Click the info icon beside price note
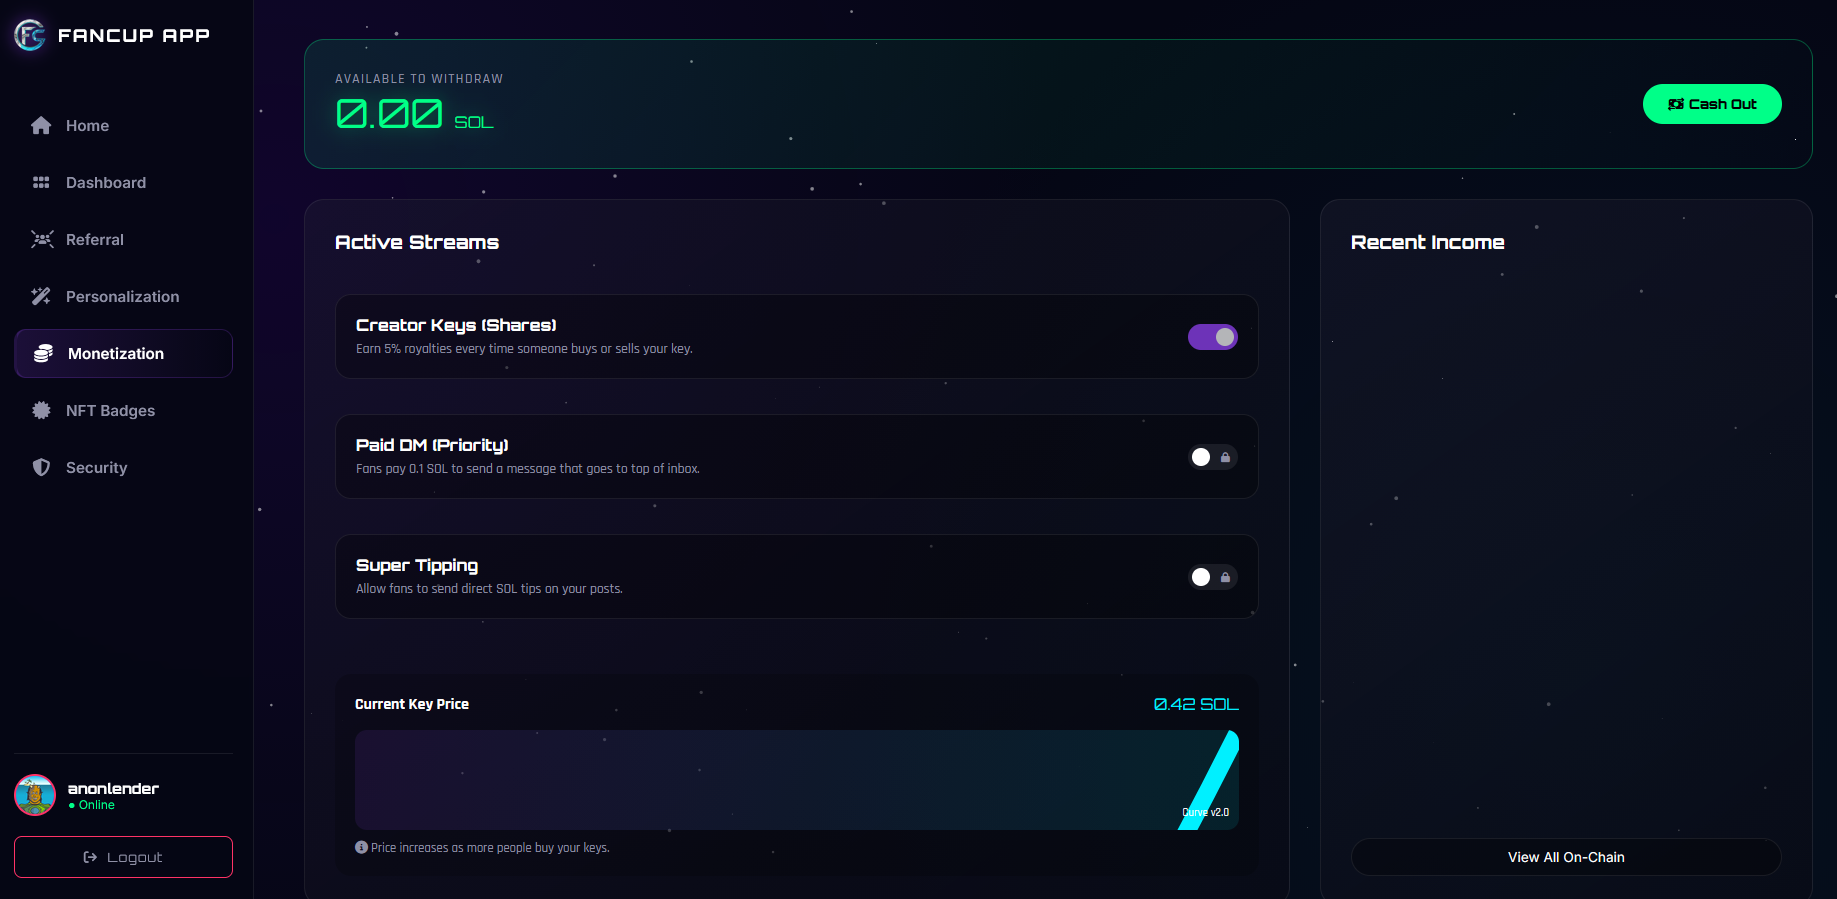Viewport: 1837px width, 899px height. pyautogui.click(x=361, y=848)
